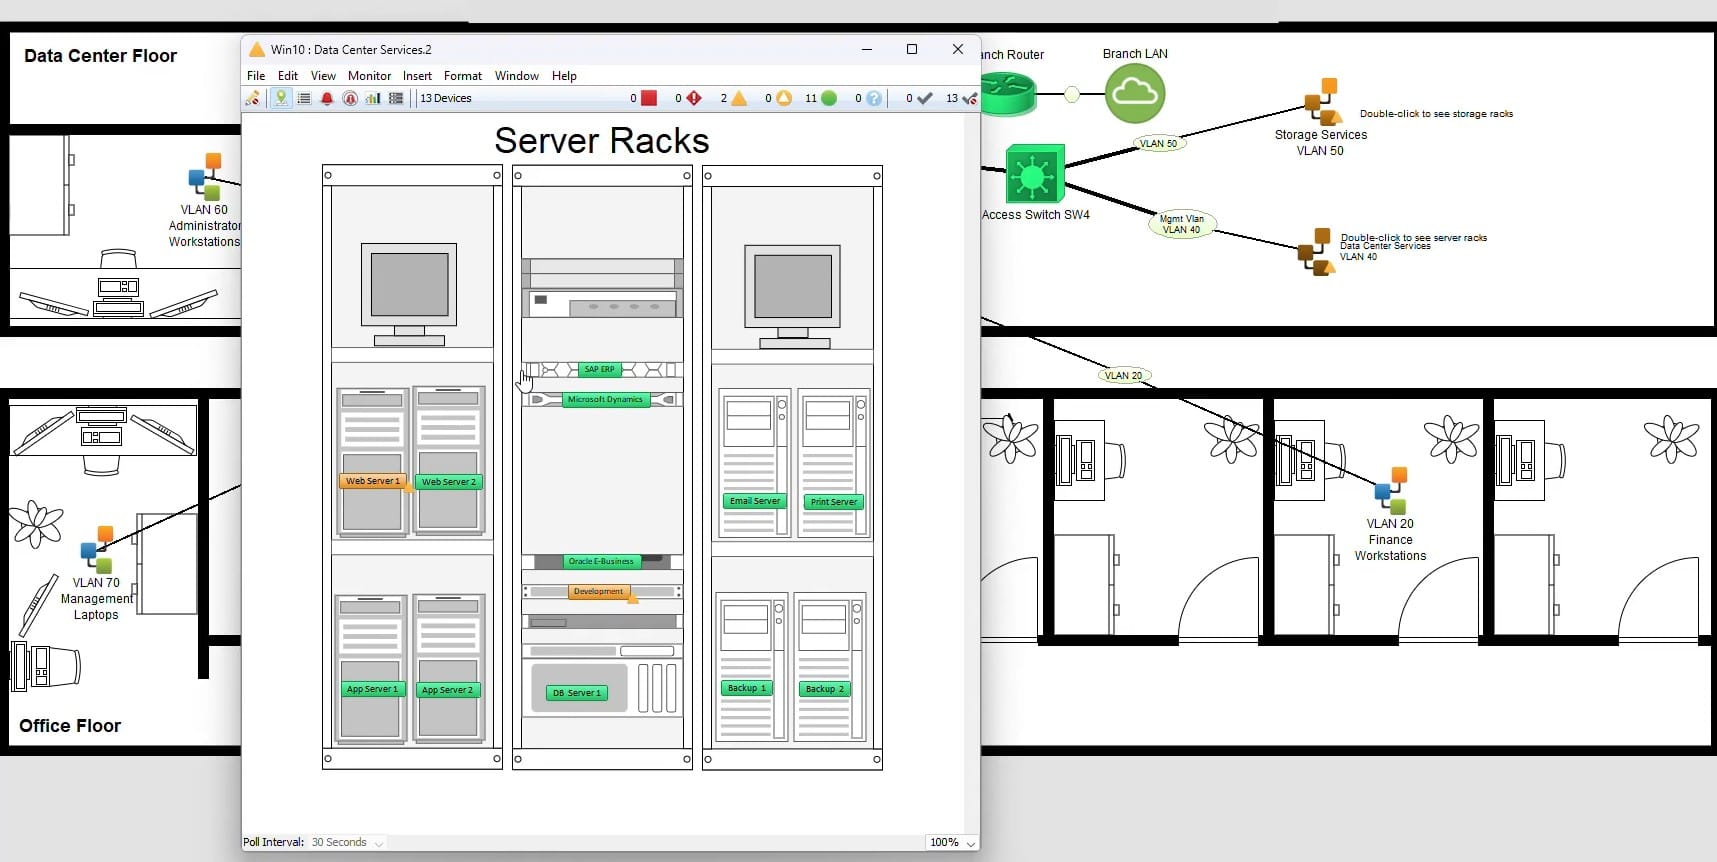1717x862 pixels.
Task: Click the SAP ERP server label
Action: (599, 369)
